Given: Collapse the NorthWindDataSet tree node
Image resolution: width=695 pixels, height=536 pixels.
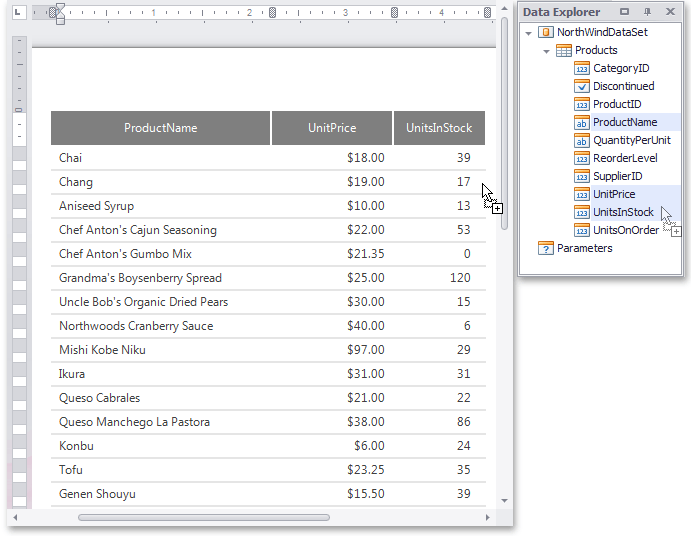Looking at the screenshot, I should point(528,33).
